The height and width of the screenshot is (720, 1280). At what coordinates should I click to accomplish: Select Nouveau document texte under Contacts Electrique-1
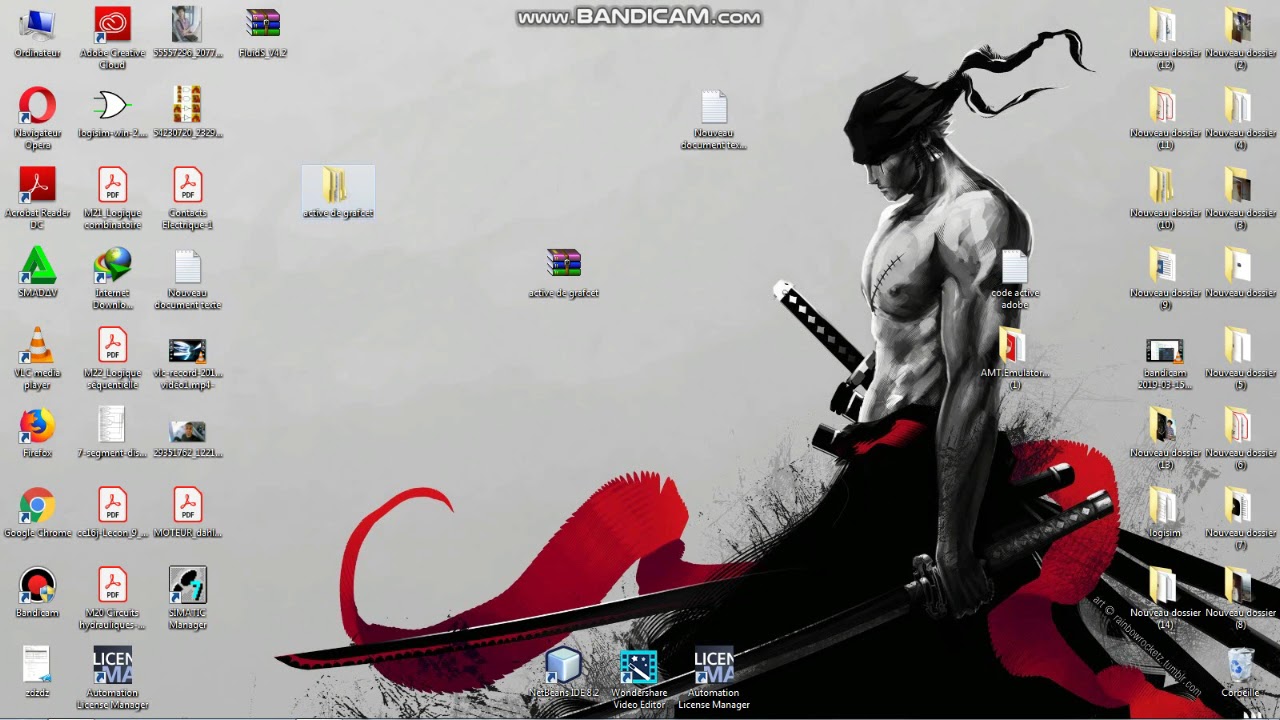tap(187, 278)
